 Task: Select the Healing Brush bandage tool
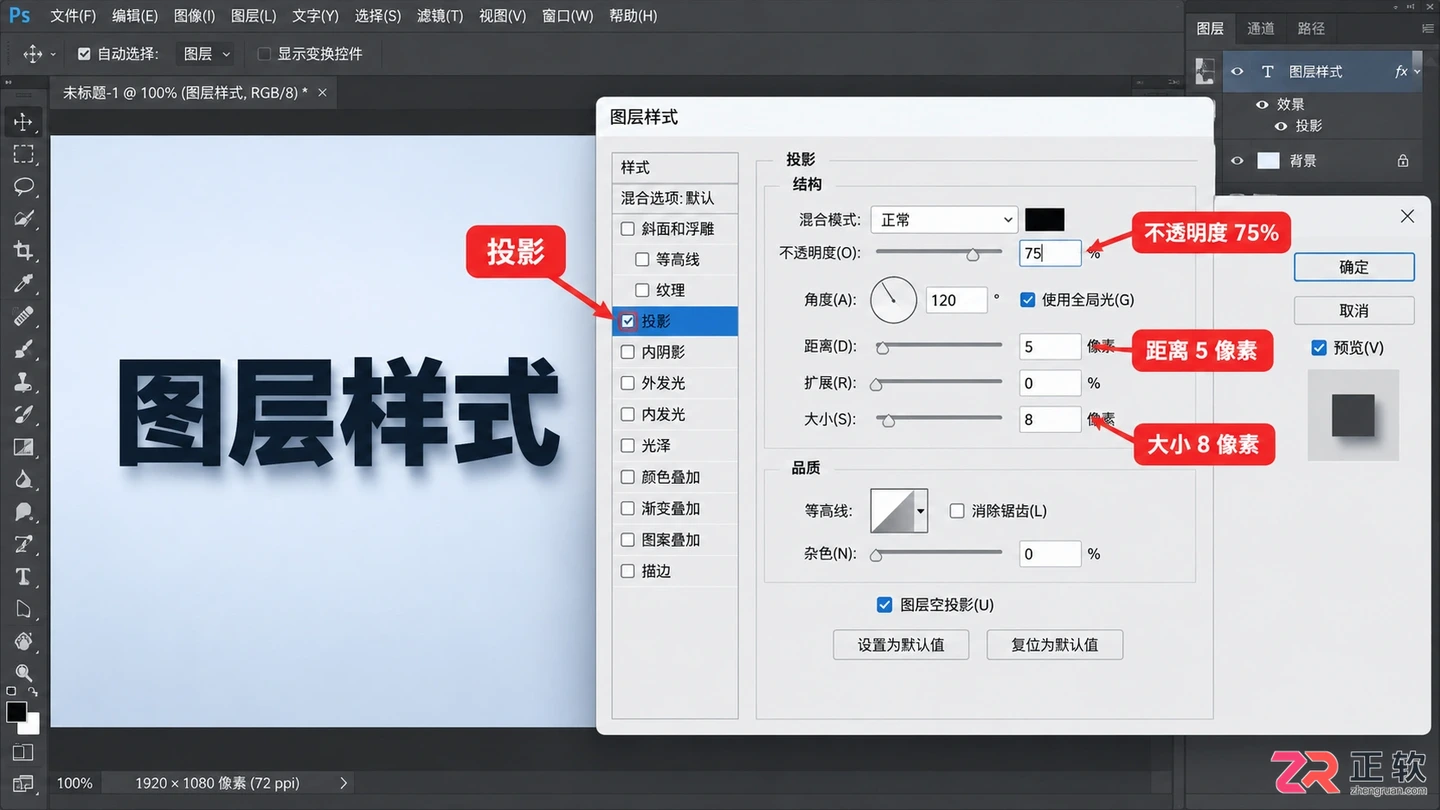coord(23,317)
